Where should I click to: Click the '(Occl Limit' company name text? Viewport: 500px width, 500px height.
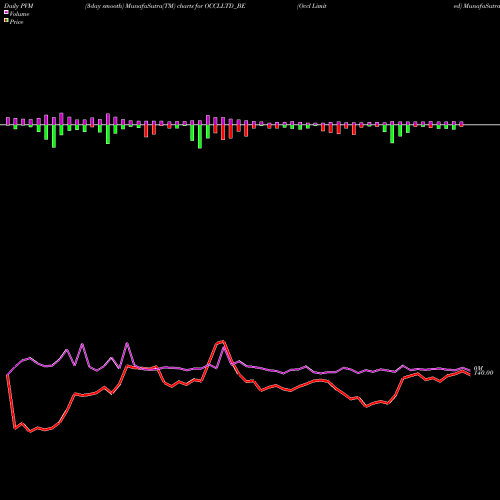coord(312,6)
